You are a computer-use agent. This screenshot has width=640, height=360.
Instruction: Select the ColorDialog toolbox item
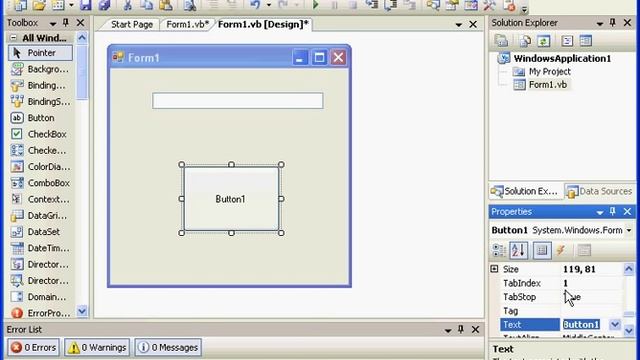point(40,167)
